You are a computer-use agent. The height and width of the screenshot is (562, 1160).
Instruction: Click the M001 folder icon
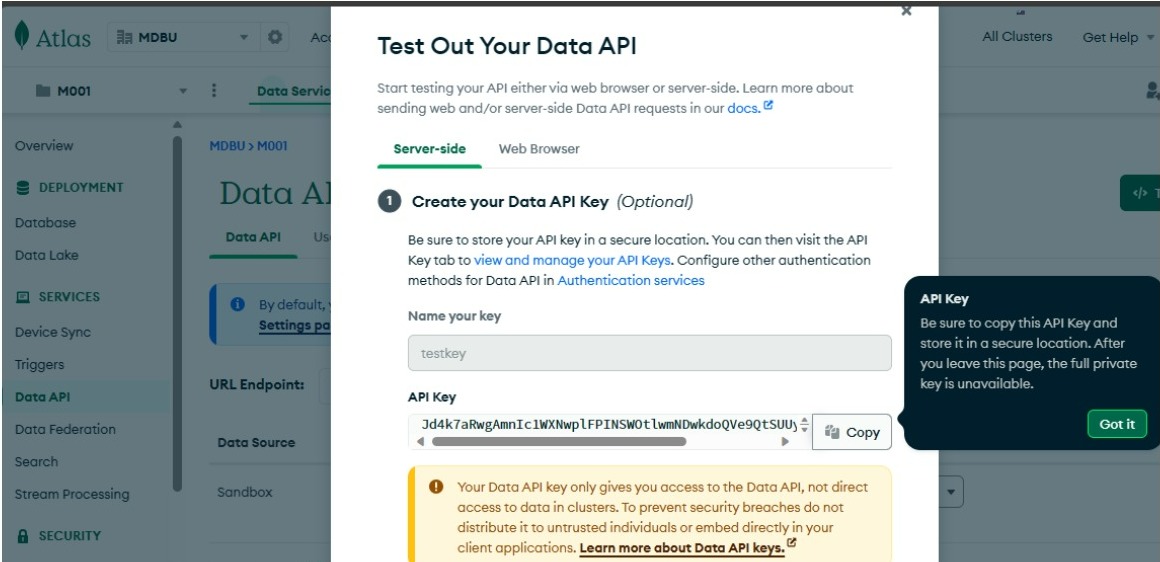click(43, 91)
